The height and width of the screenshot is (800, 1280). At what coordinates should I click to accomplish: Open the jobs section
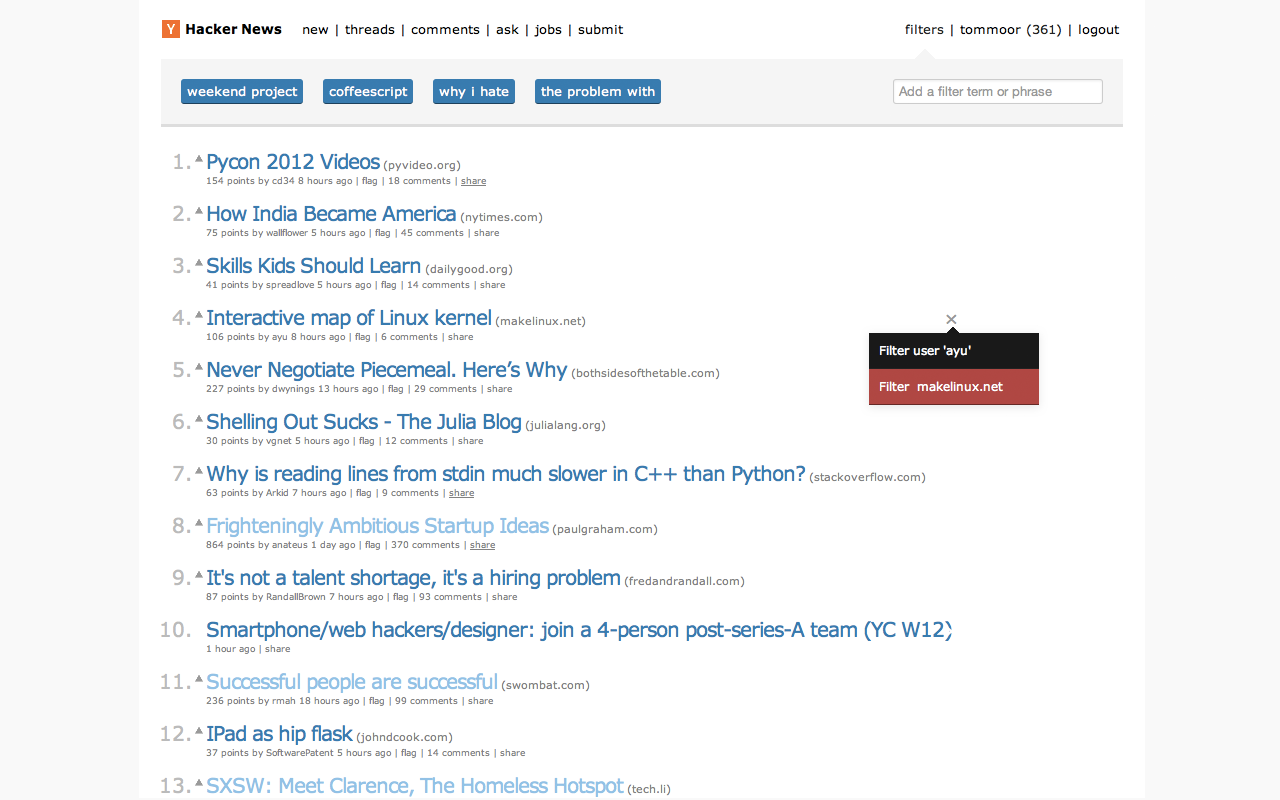[x=548, y=30]
